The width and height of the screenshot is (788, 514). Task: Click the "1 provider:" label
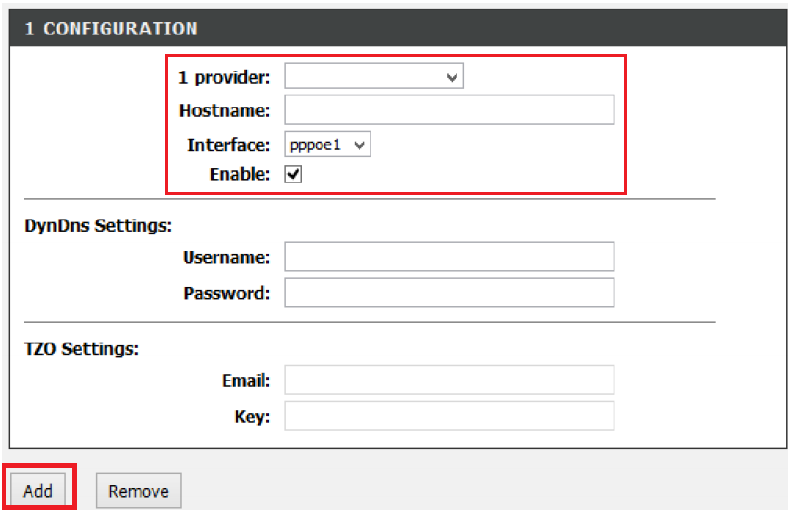[x=224, y=77]
